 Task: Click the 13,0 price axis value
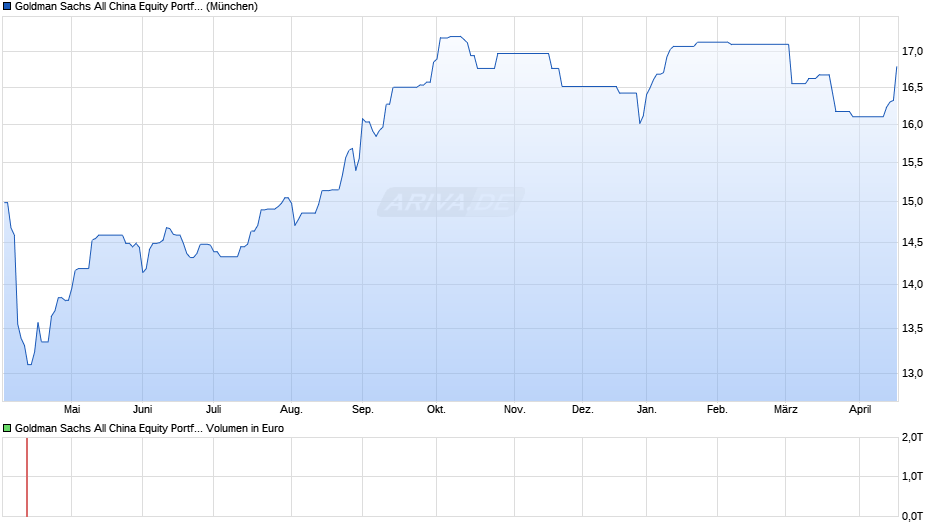(912, 373)
